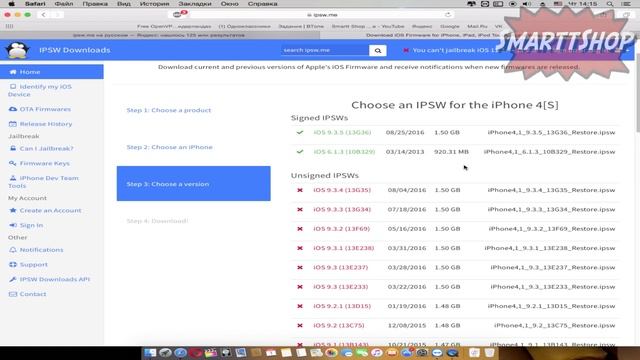Go to Step 1: Choose a product
The height and width of the screenshot is (360, 640).
(x=169, y=110)
